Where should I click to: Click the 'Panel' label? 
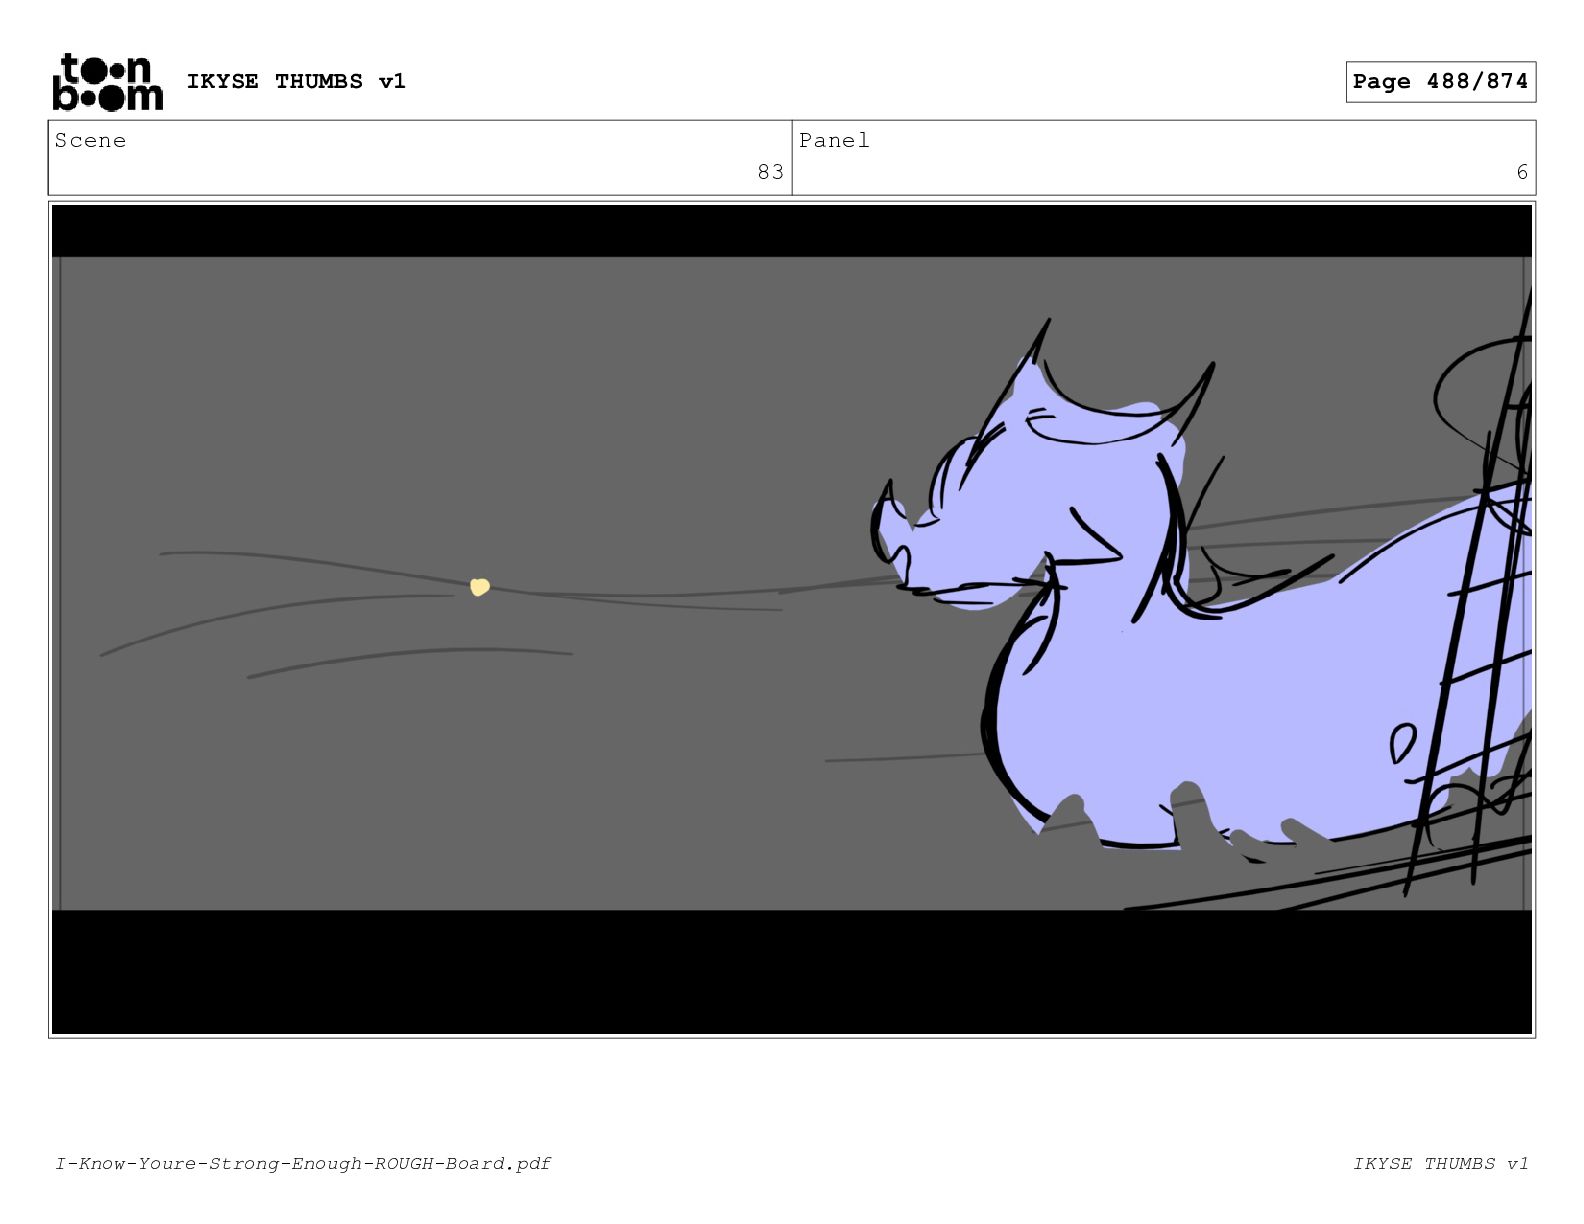coord(834,140)
